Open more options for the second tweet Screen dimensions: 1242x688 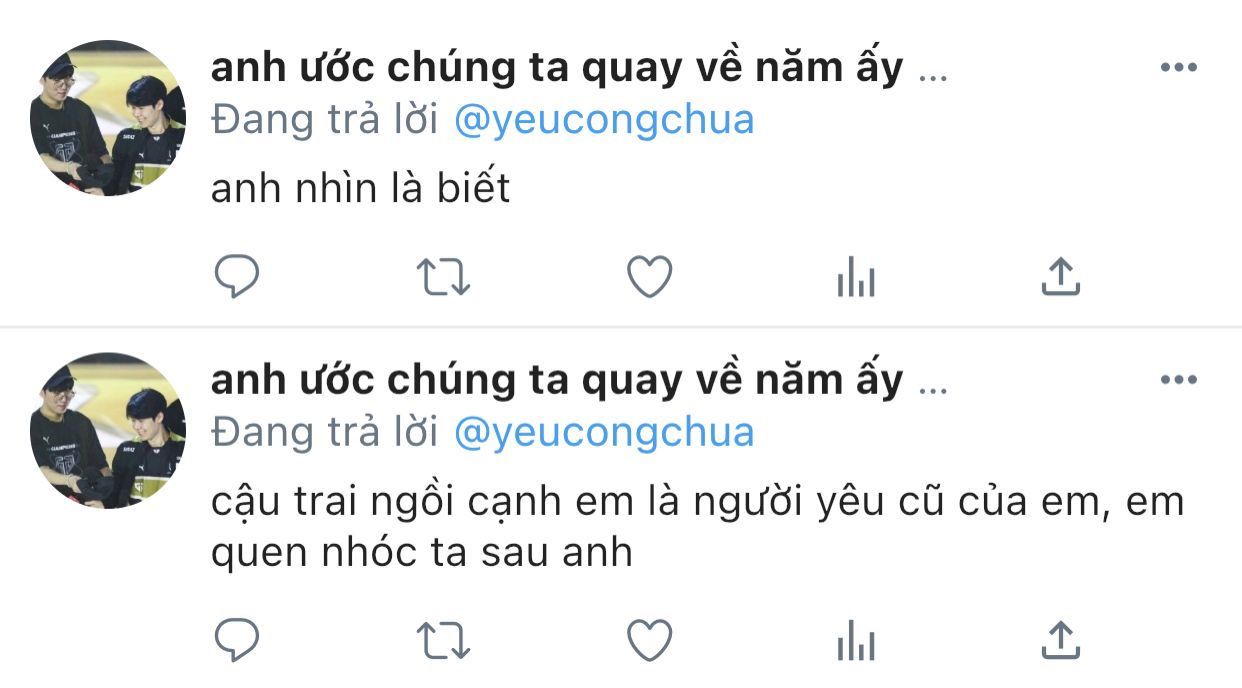[x=1178, y=380]
